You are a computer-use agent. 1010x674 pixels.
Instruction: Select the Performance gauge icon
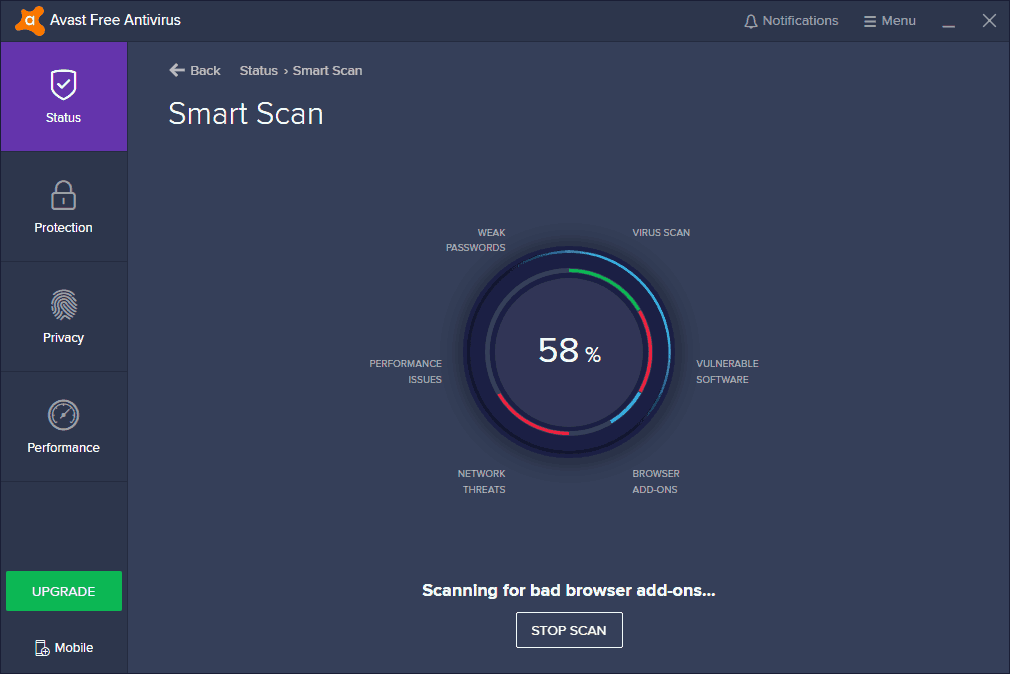[x=63, y=415]
